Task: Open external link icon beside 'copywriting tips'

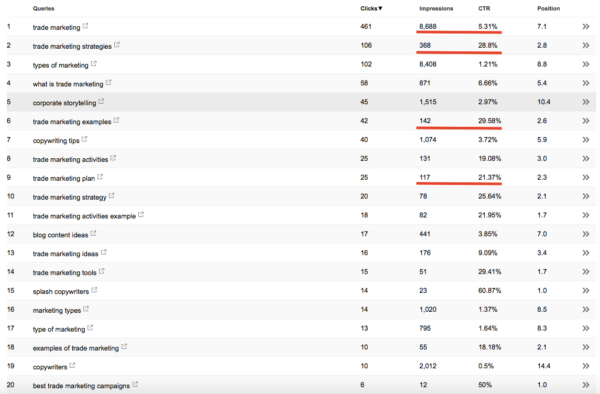Action: click(85, 139)
